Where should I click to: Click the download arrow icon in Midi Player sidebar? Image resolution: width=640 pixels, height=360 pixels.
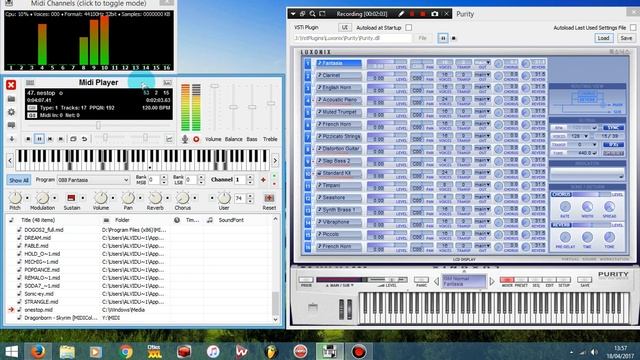pyautogui.click(x=11, y=139)
